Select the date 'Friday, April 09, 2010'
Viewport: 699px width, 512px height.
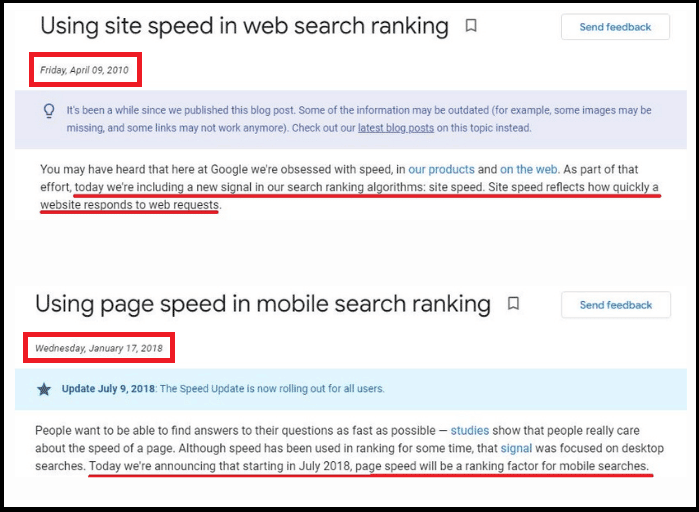pyautogui.click(x=84, y=70)
